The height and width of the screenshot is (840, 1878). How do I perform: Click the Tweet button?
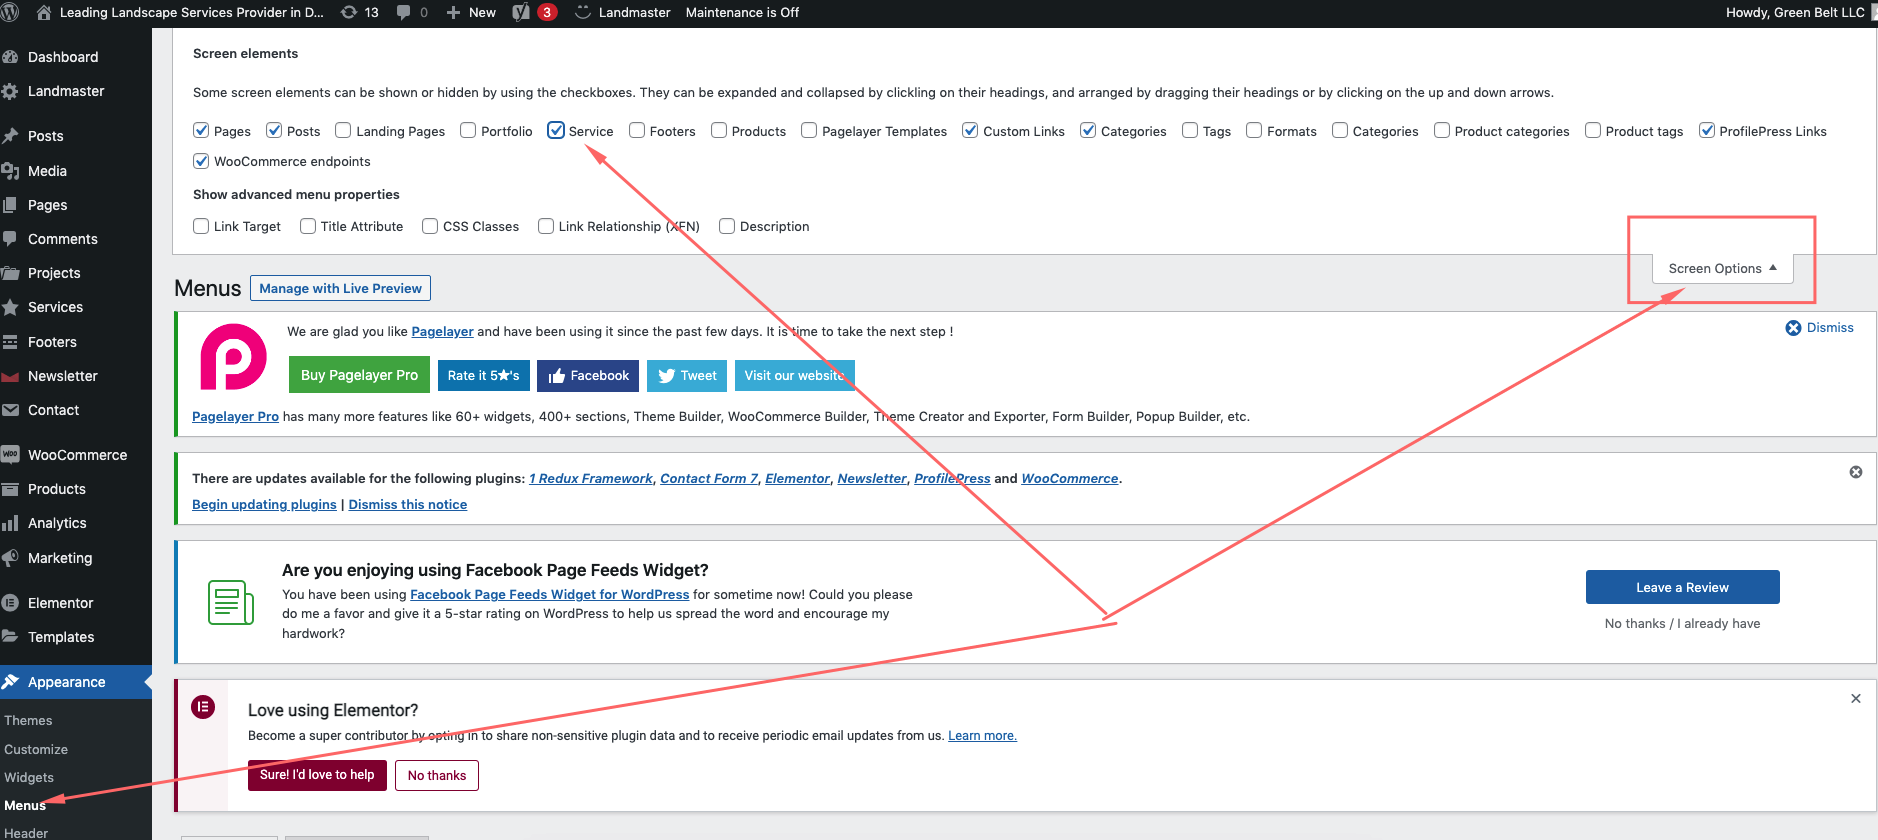point(687,375)
